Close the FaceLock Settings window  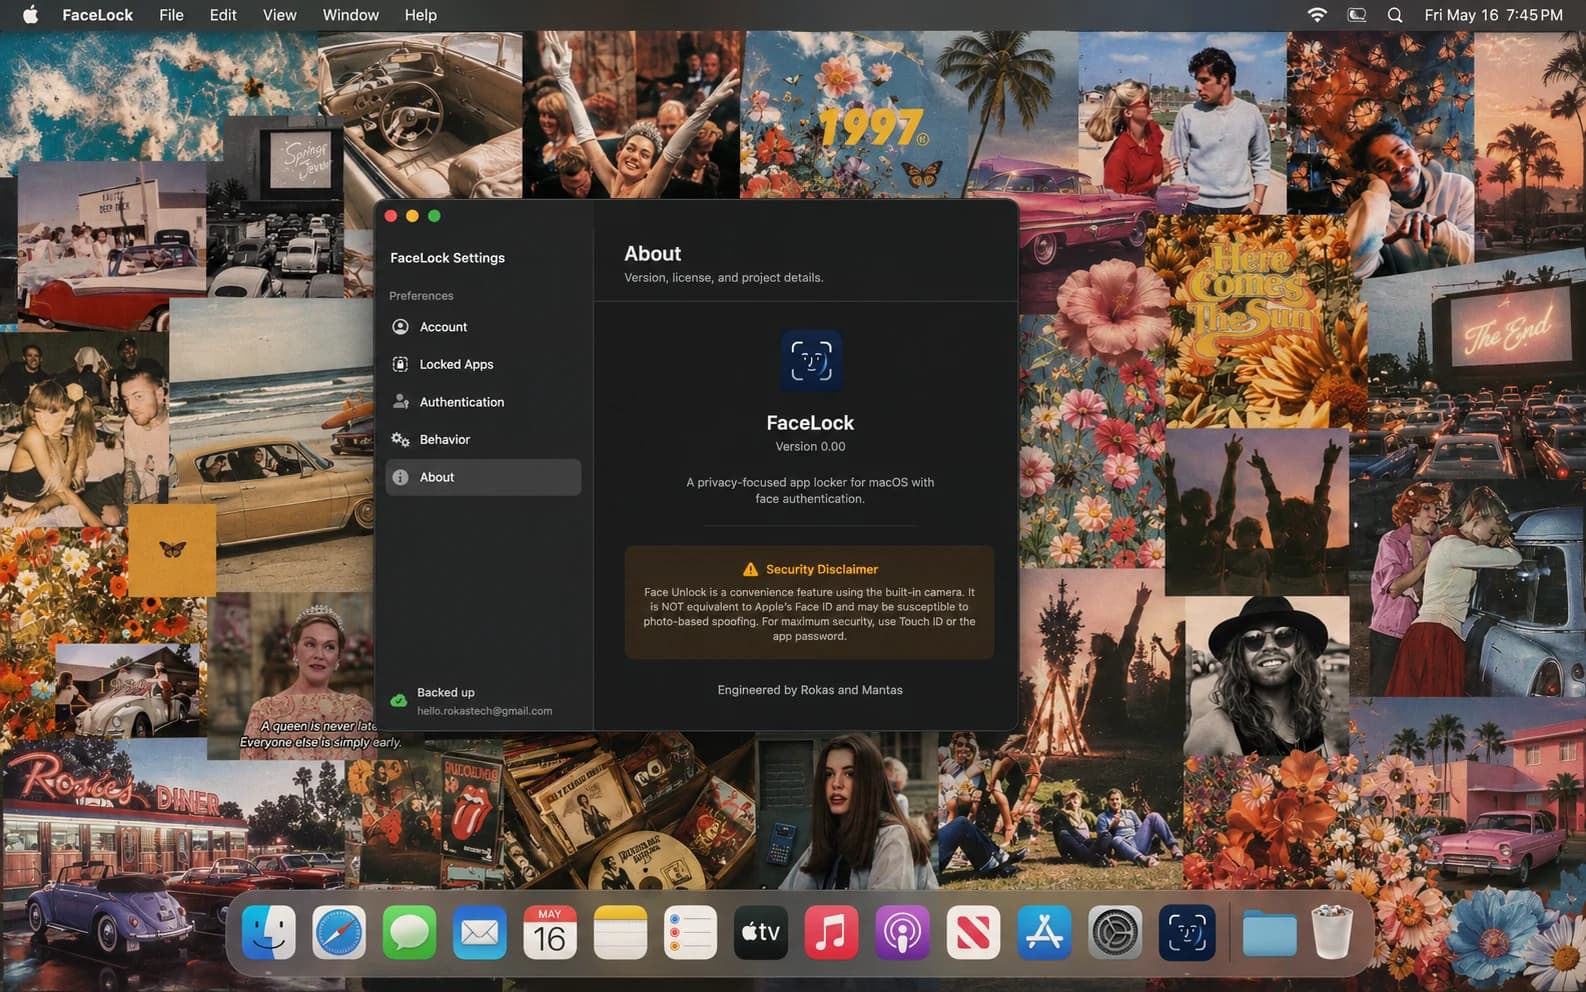coord(391,216)
